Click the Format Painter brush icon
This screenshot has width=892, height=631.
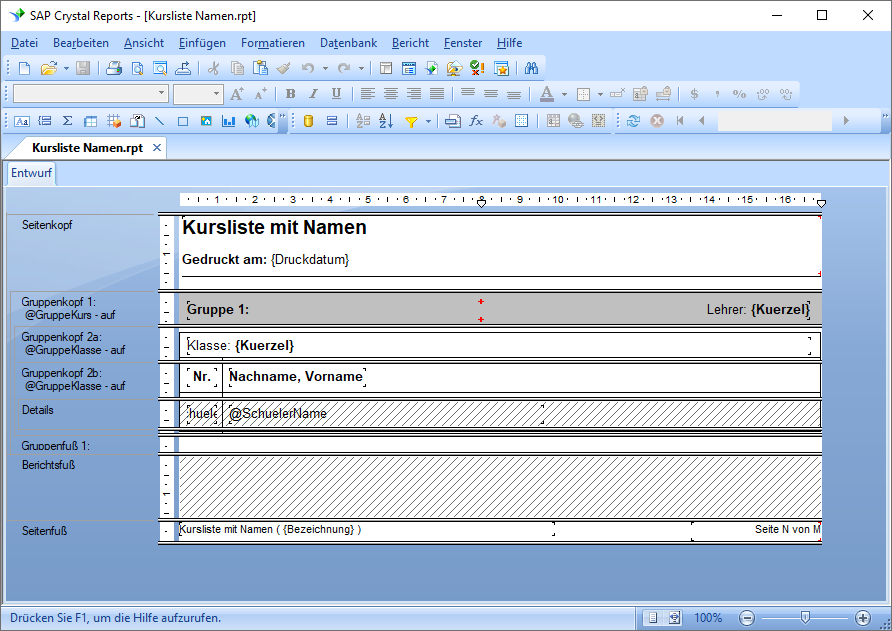(x=283, y=69)
